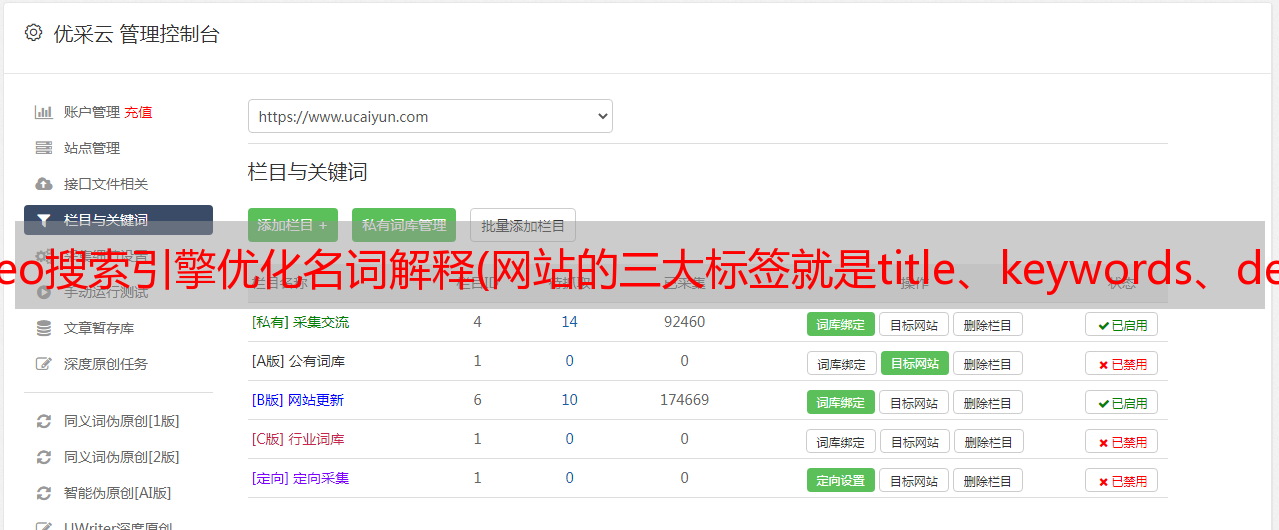Click the 栏目与关键词 page heading
This screenshot has width=1279, height=530.
pyautogui.click(x=307, y=172)
